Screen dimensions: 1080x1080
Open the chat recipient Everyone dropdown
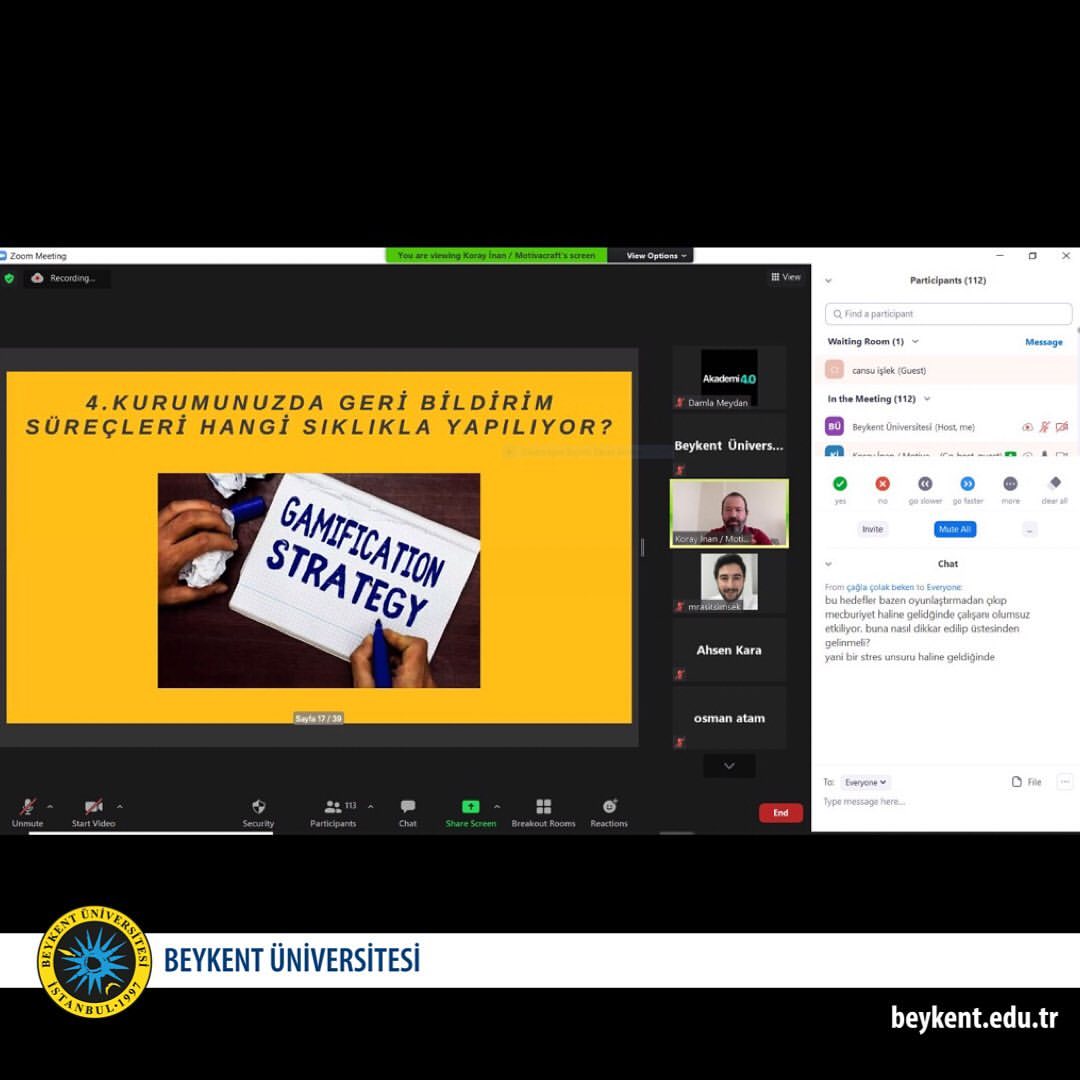coord(866,782)
